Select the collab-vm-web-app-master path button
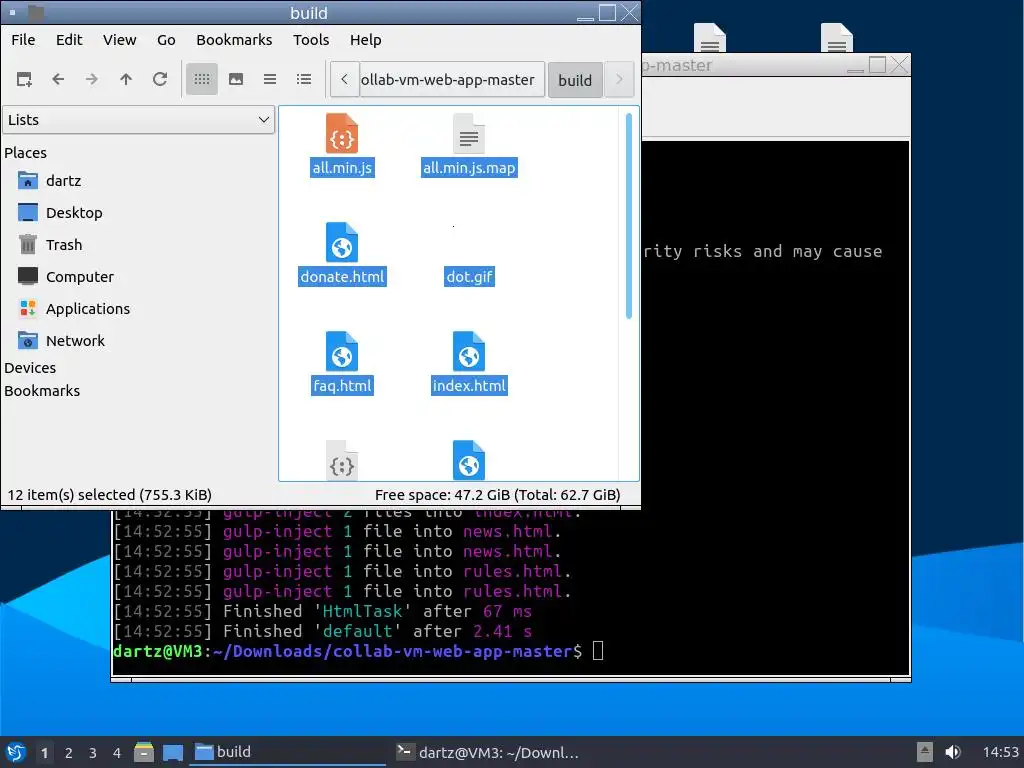Image resolution: width=1024 pixels, height=768 pixels. (x=452, y=80)
